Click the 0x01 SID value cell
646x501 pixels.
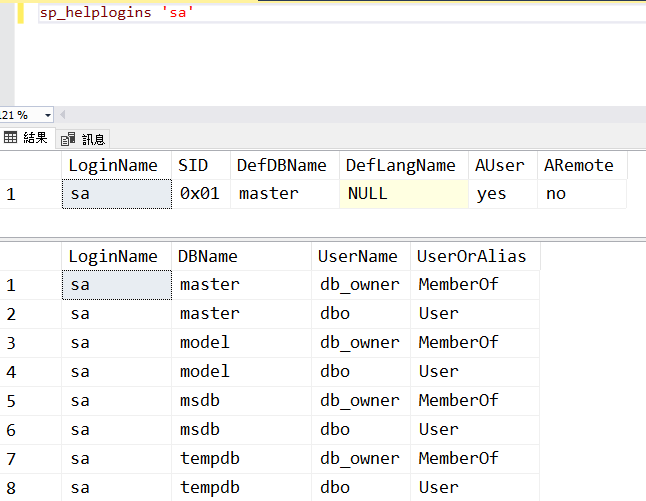(x=201, y=194)
